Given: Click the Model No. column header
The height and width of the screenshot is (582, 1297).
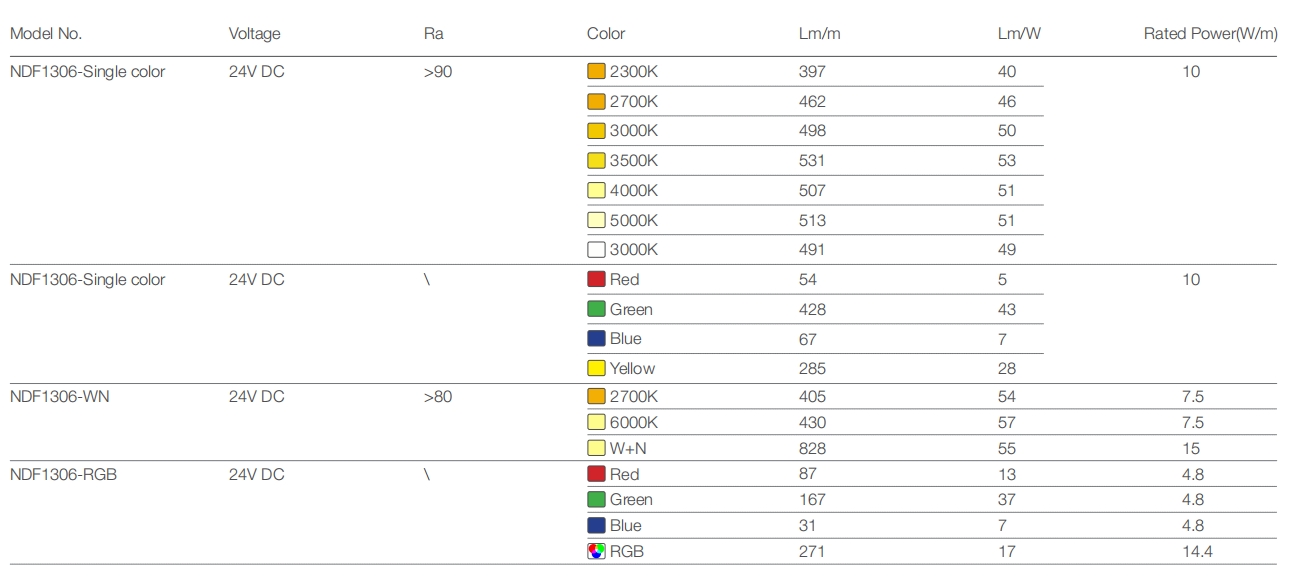Looking at the screenshot, I should (46, 34).
